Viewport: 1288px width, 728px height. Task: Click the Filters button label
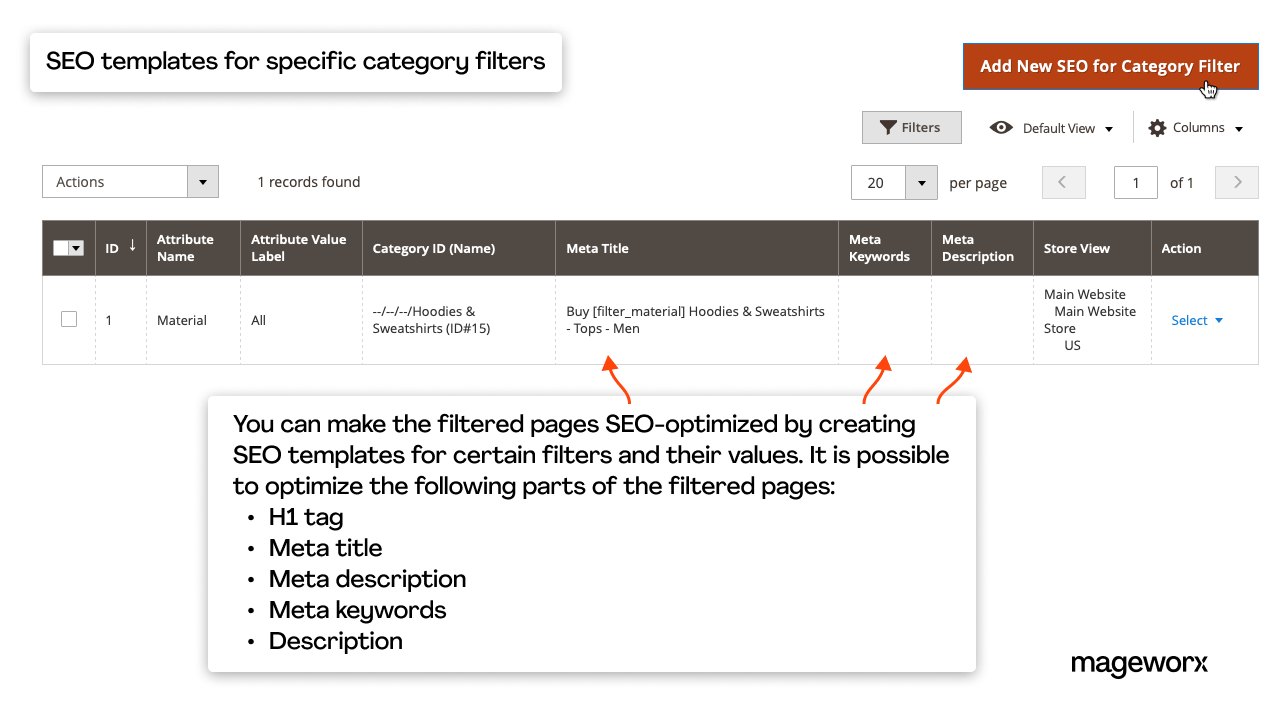coord(919,127)
